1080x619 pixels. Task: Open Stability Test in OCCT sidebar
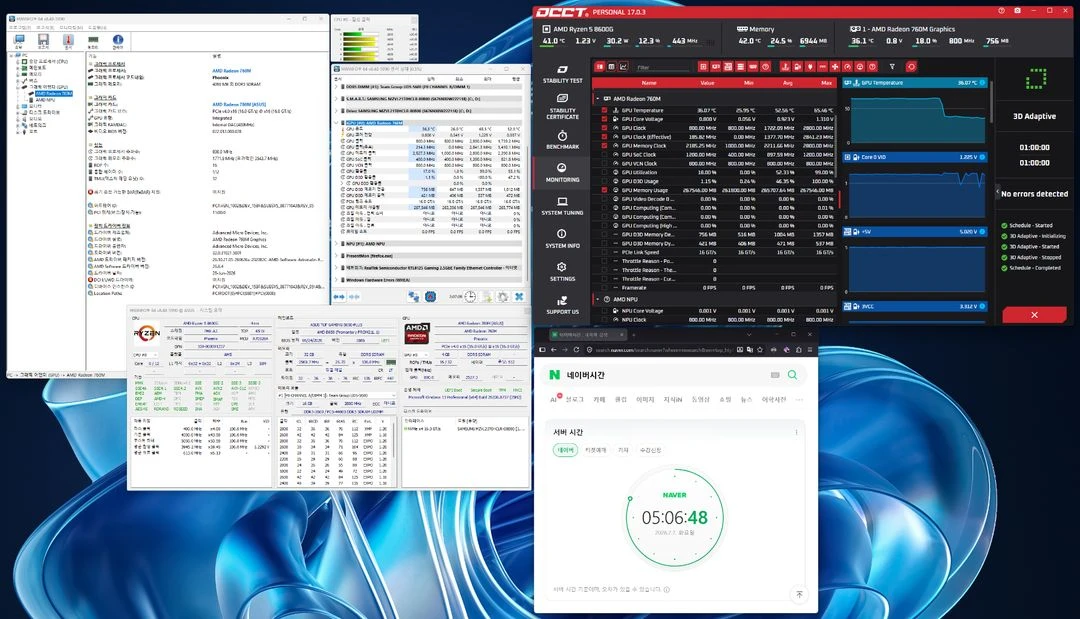point(562,74)
